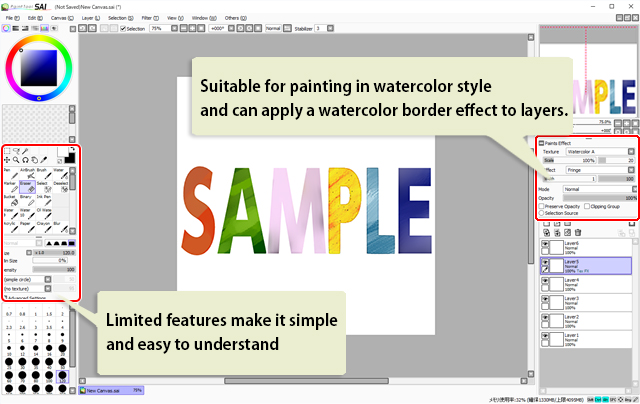
Task: Open the Canvas menu
Action: [59, 18]
